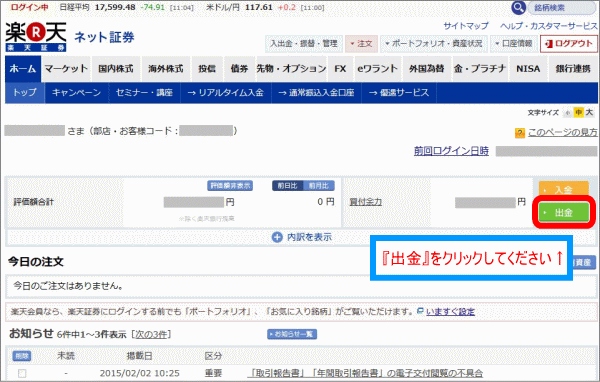Go to 通常振込入金口座

tap(316, 93)
